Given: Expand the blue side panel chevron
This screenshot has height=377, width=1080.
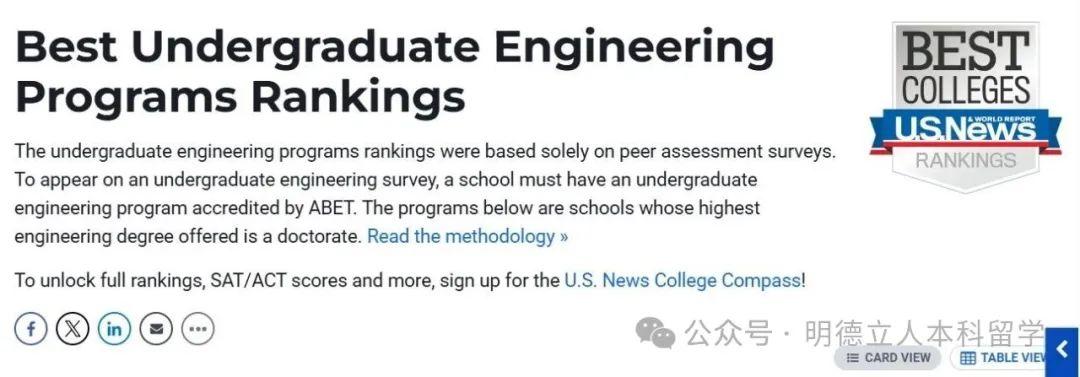Looking at the screenshot, I should [1063, 351].
